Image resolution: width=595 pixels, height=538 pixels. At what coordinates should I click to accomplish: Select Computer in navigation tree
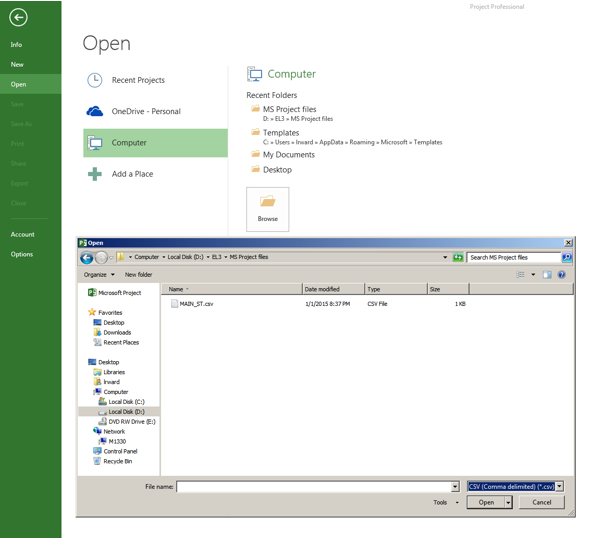pos(111,392)
